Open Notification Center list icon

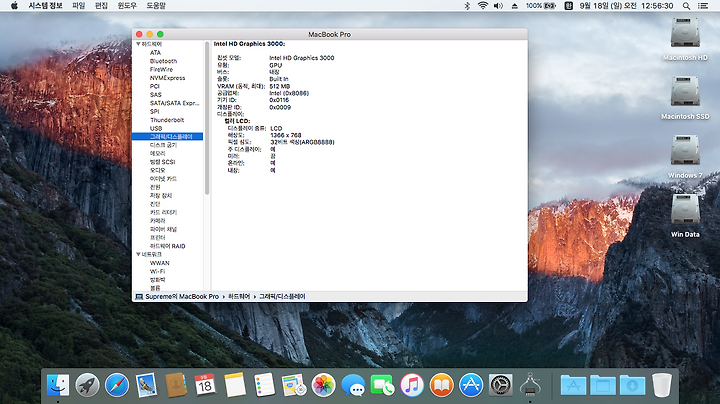point(703,6)
